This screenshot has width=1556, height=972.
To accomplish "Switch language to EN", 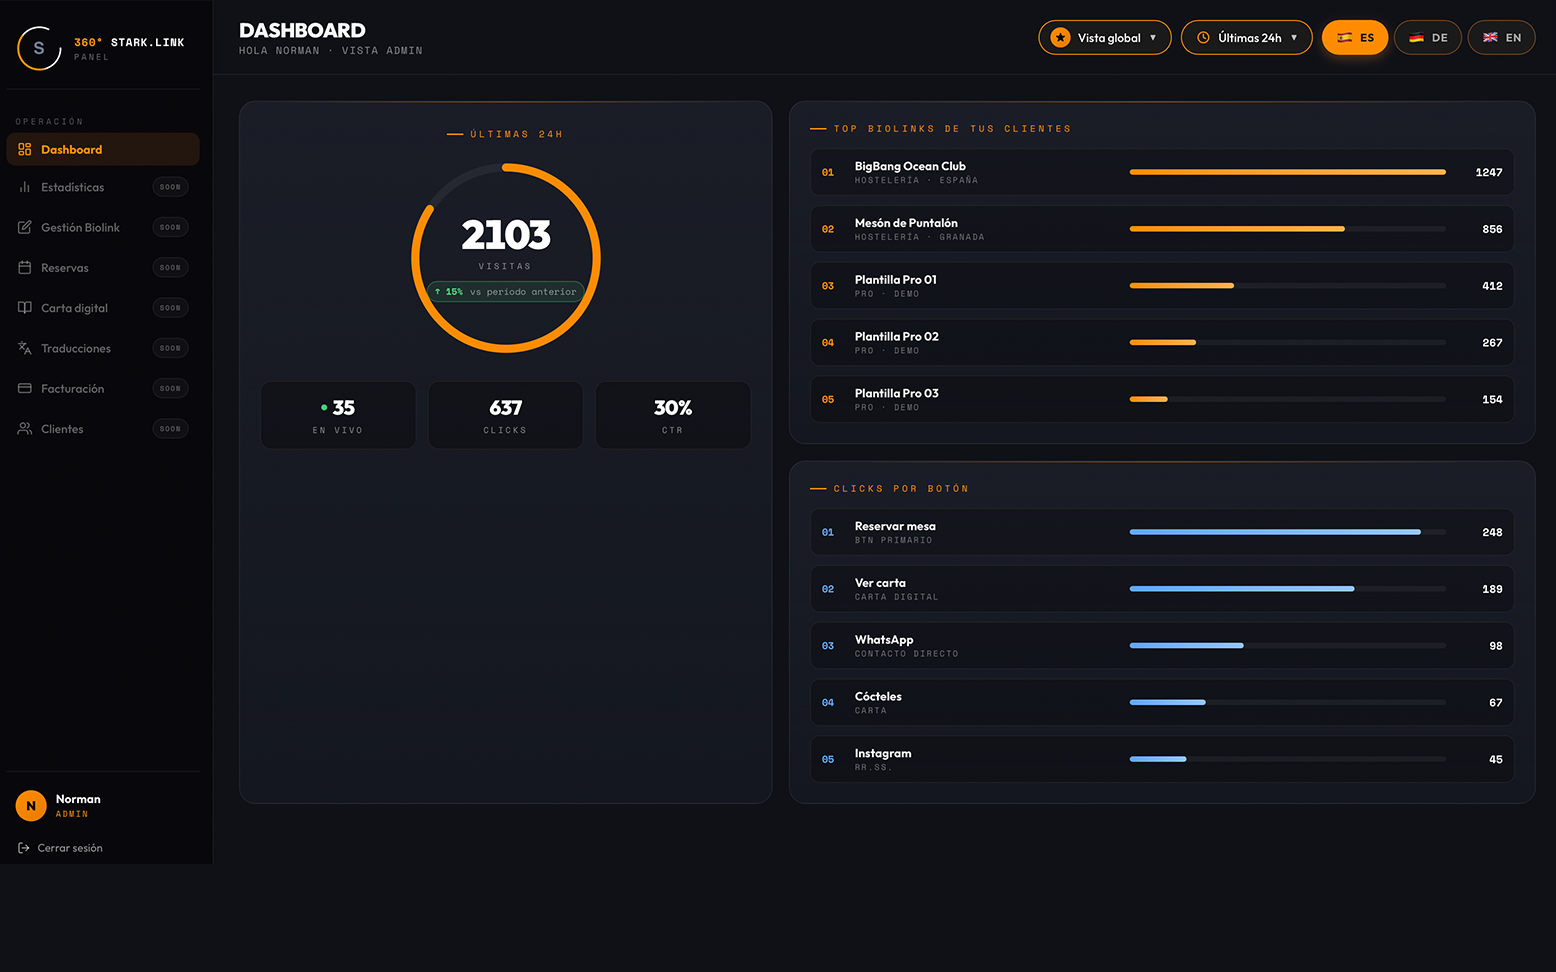I will [x=1501, y=38].
